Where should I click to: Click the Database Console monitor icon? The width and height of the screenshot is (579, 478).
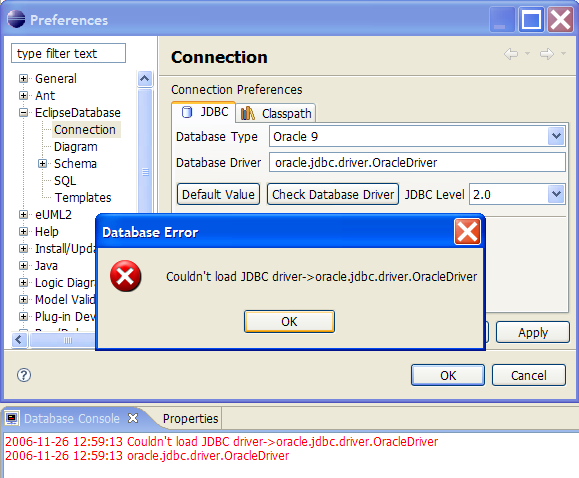click(12, 419)
